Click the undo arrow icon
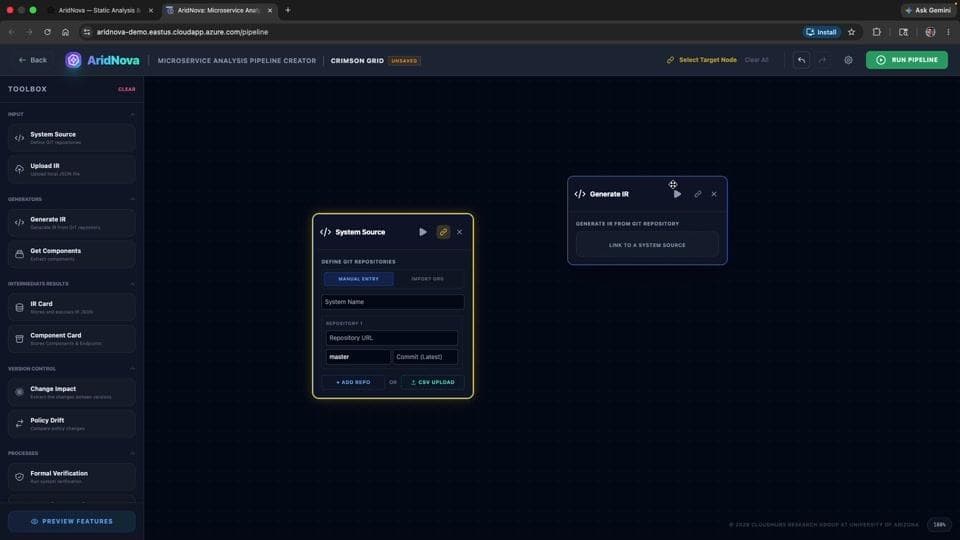Image resolution: width=960 pixels, height=540 pixels. coord(801,60)
